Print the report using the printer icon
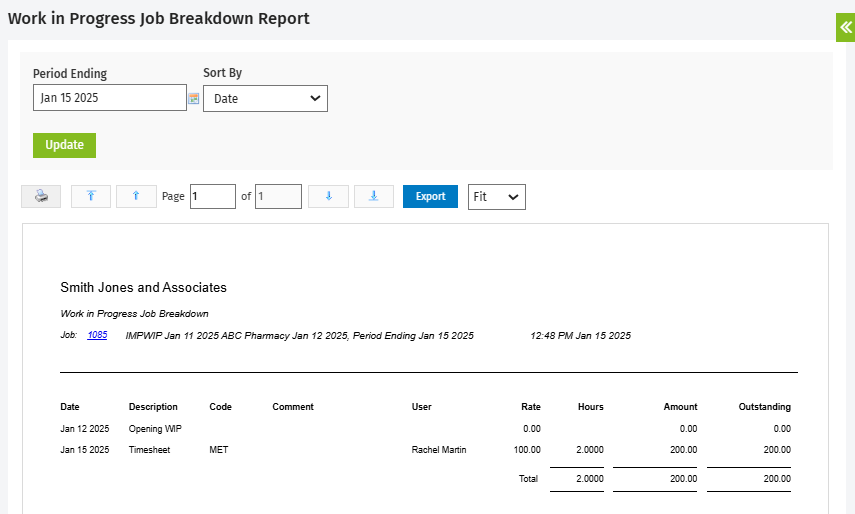The height and width of the screenshot is (514, 855). (41, 196)
